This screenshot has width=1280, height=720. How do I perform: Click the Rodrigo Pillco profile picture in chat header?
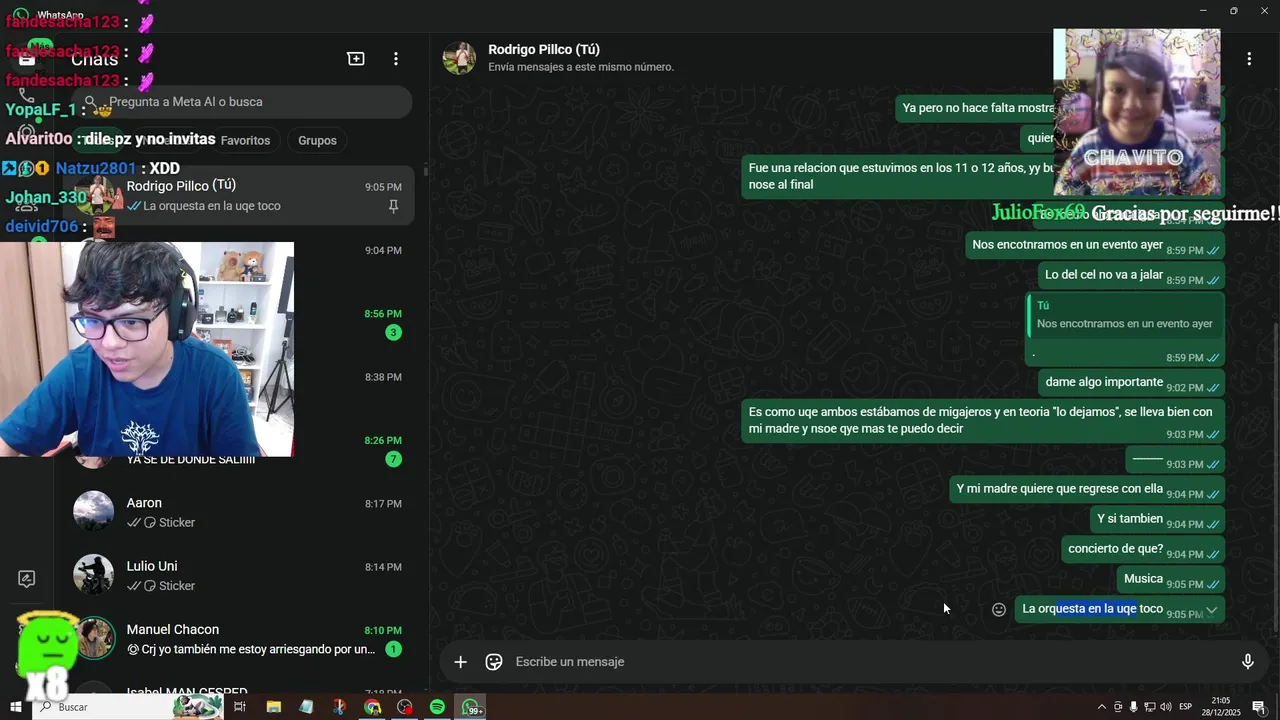point(459,58)
